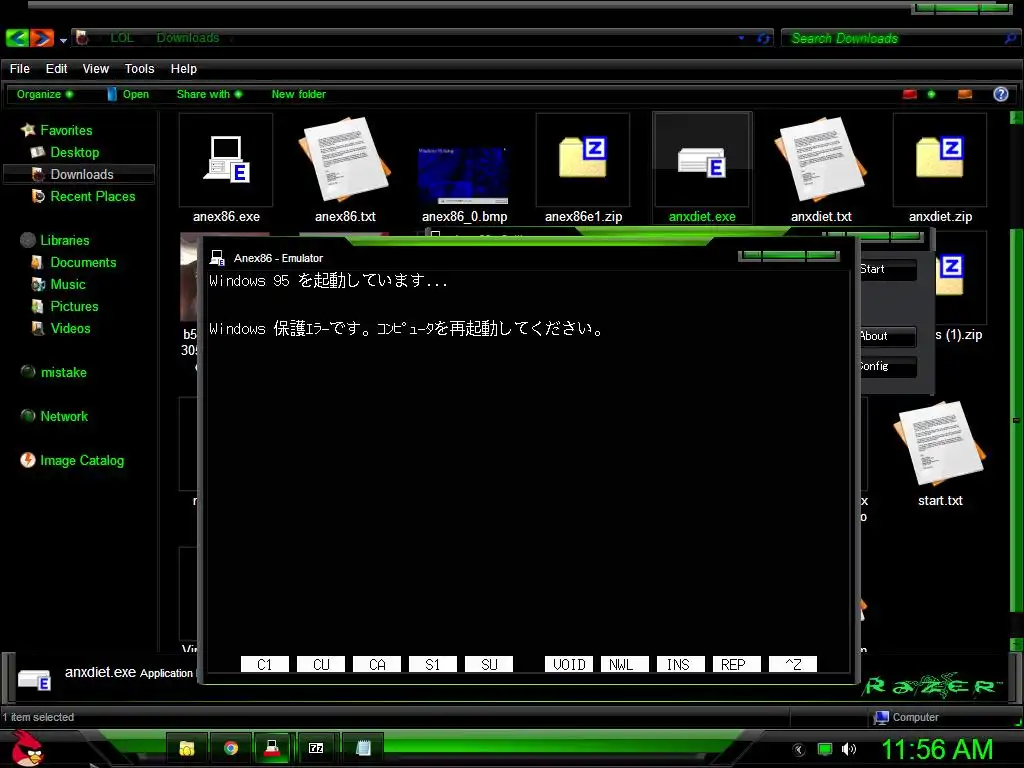The image size is (1024, 768).
Task: Click the CU key in emulator
Action: click(321, 664)
